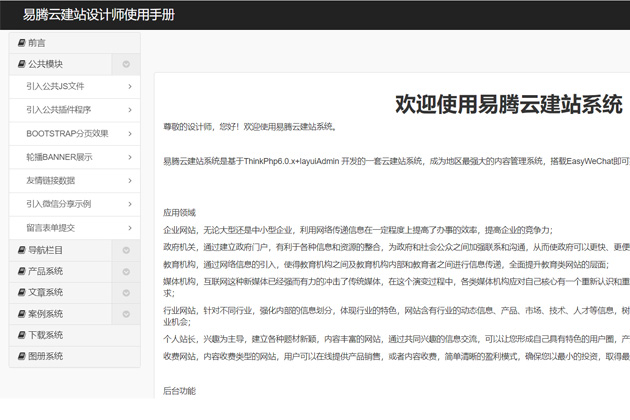Click the chevron on 引入公共插件程序 row
The height and width of the screenshot is (420, 630).
(130, 110)
